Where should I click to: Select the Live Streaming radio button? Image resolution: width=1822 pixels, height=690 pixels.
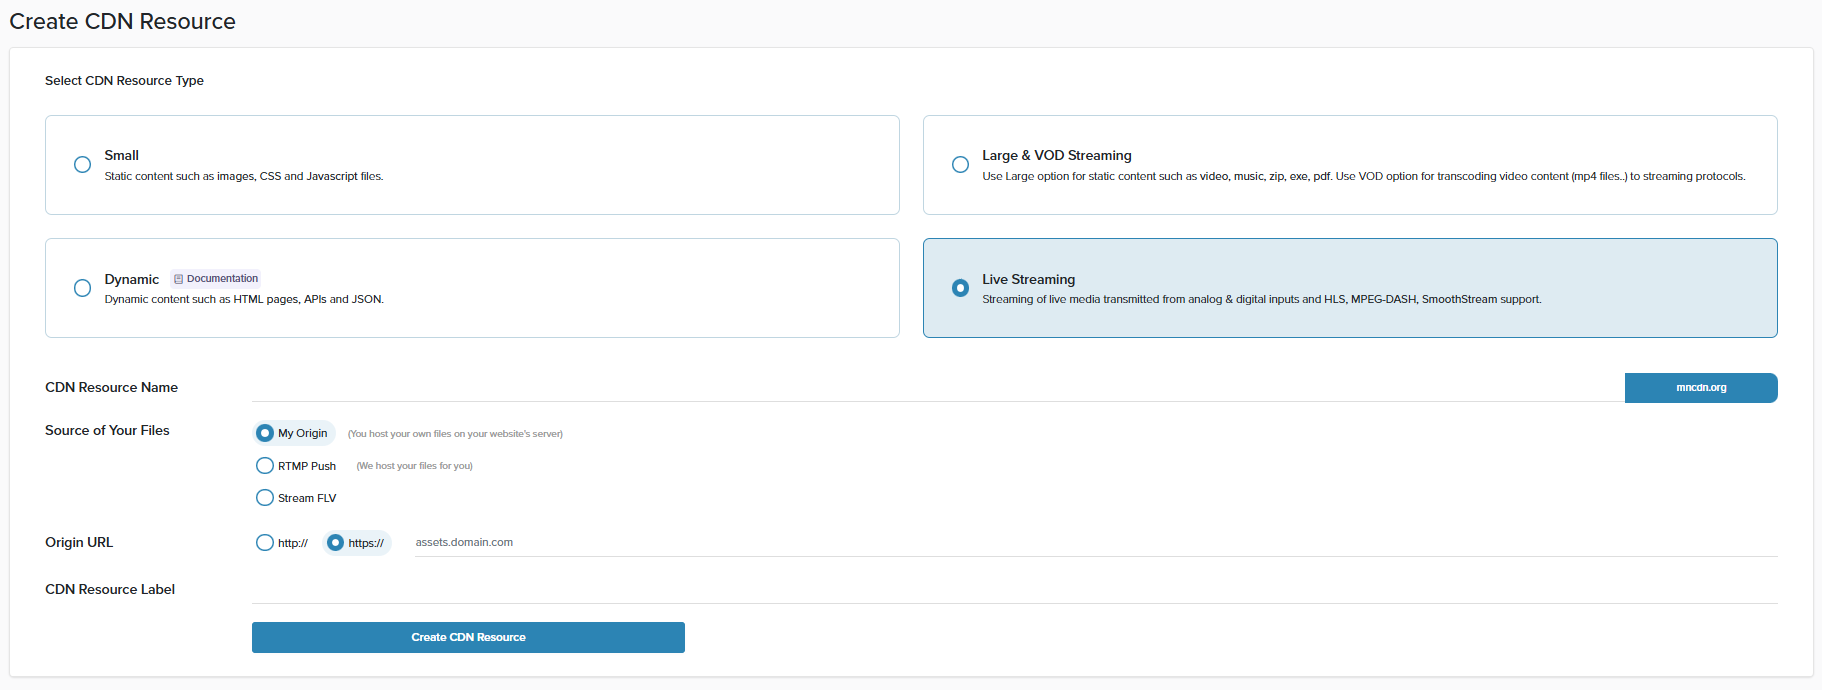(x=960, y=288)
